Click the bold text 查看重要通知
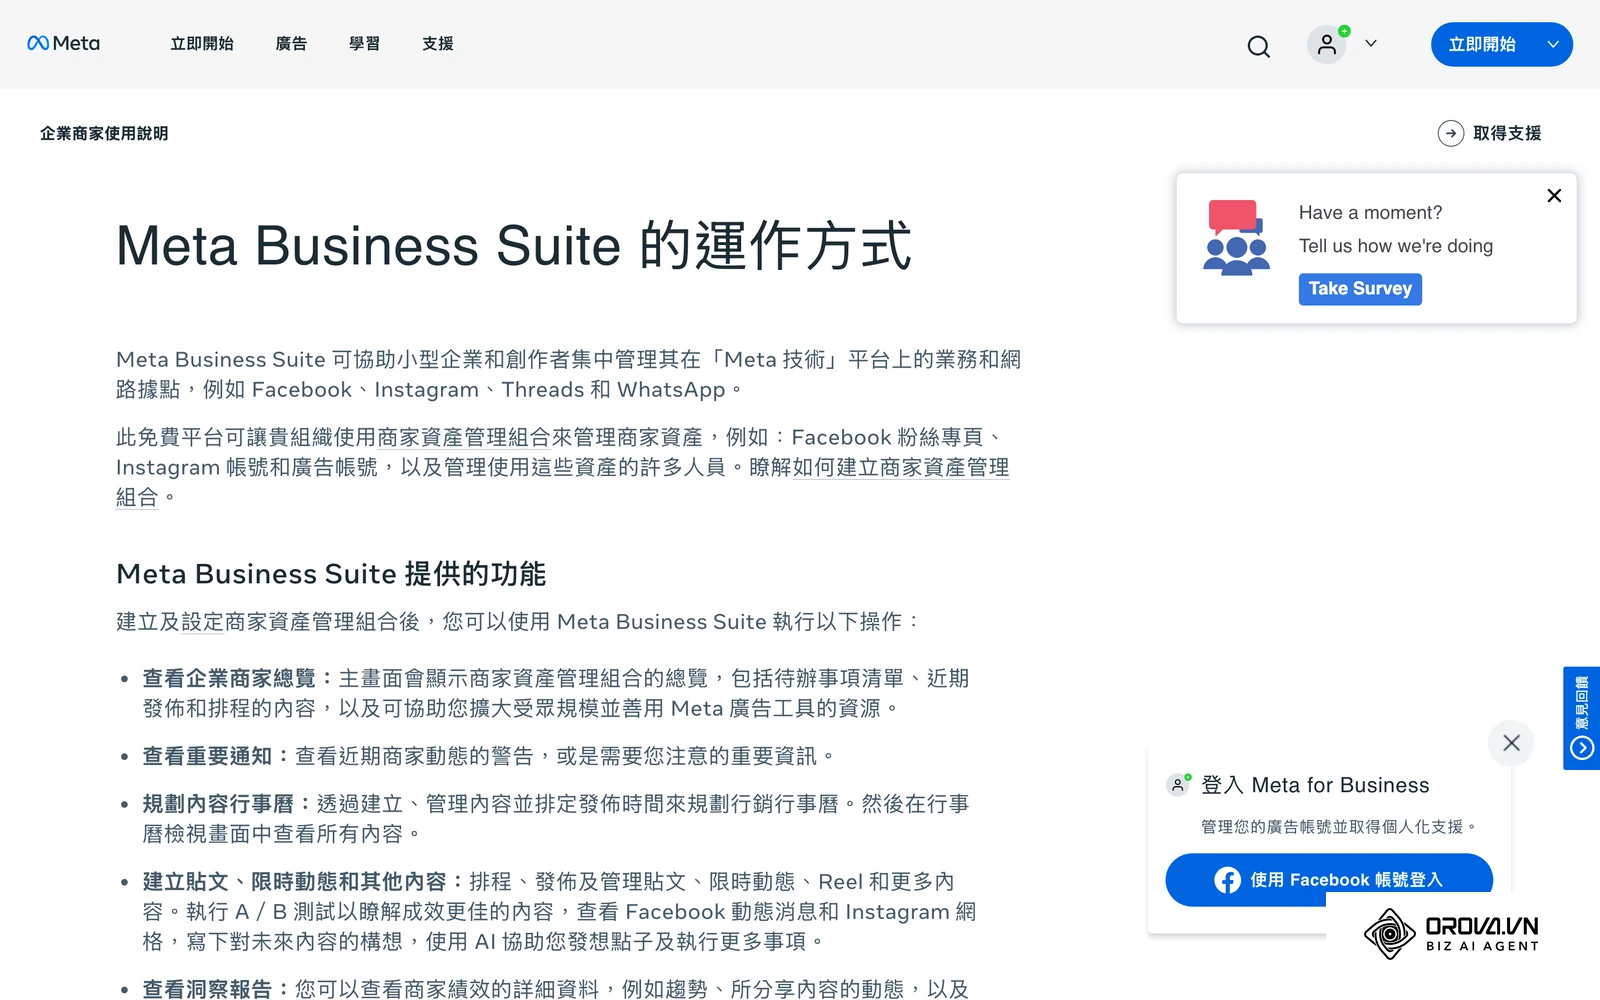The width and height of the screenshot is (1600, 1000). pyautogui.click(x=207, y=757)
